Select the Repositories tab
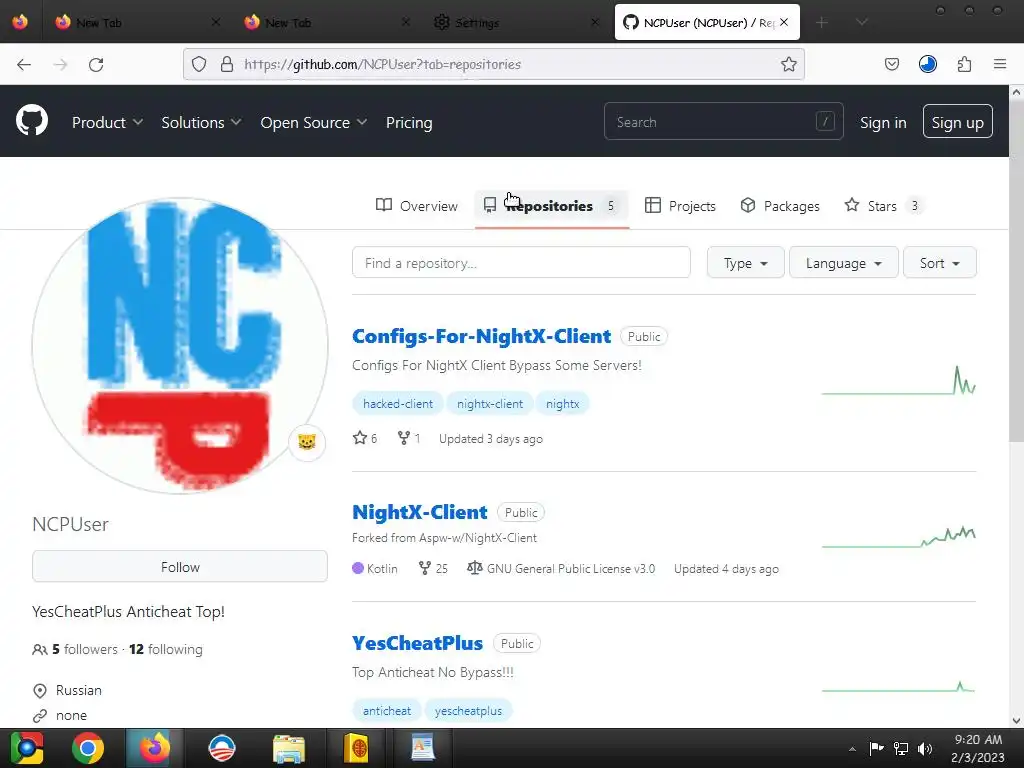This screenshot has height=768, width=1024. 551,206
